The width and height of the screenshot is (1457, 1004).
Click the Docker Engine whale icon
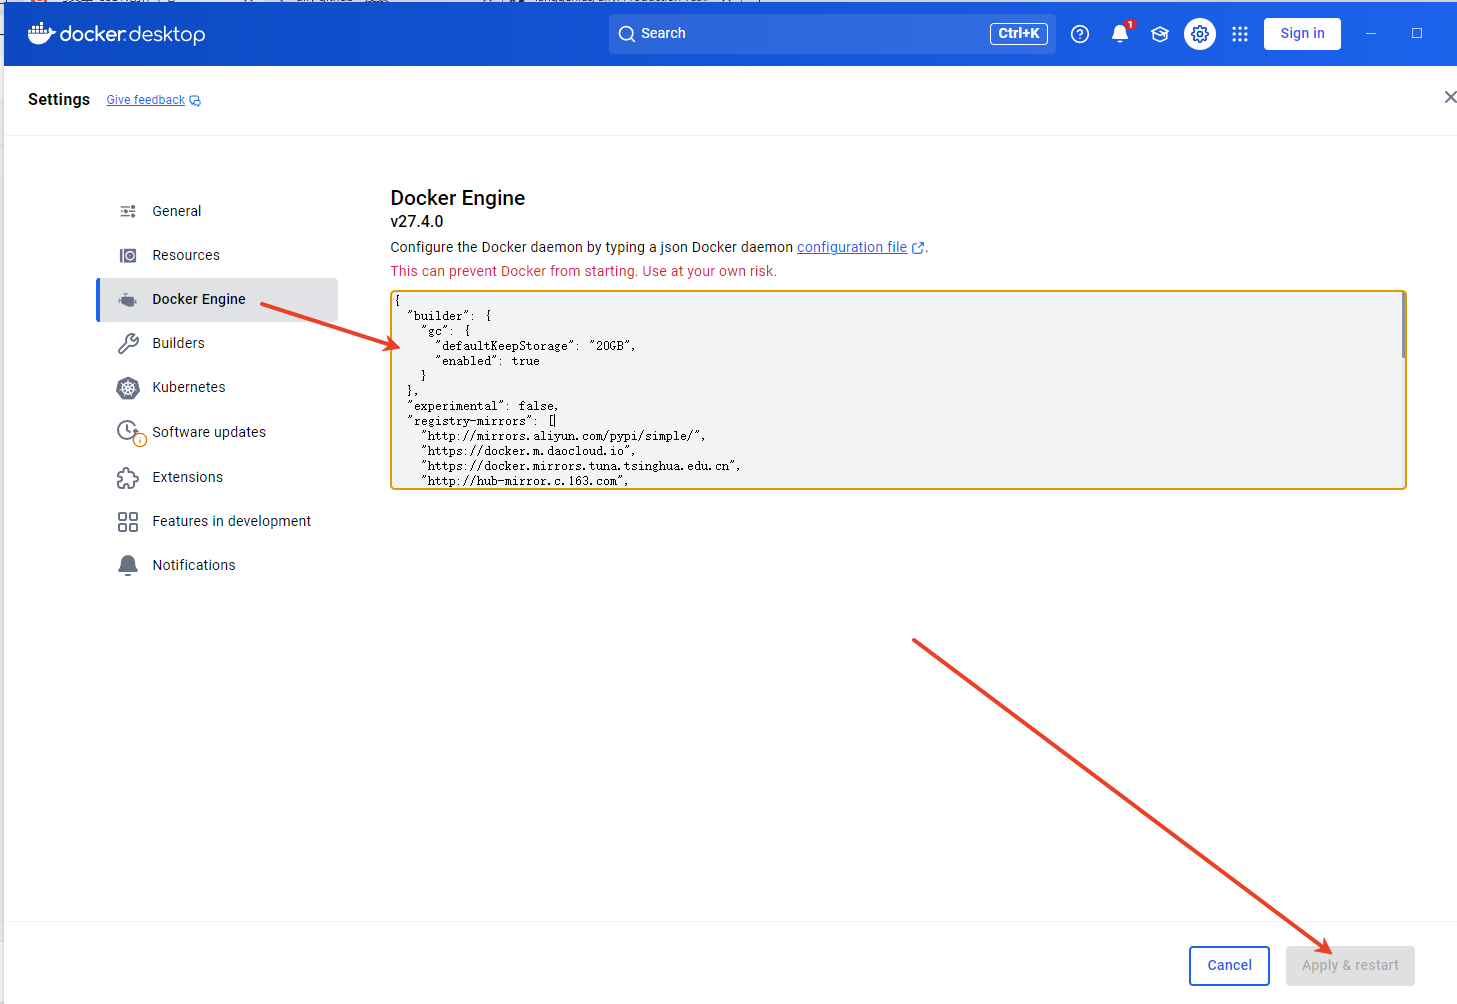point(128,299)
